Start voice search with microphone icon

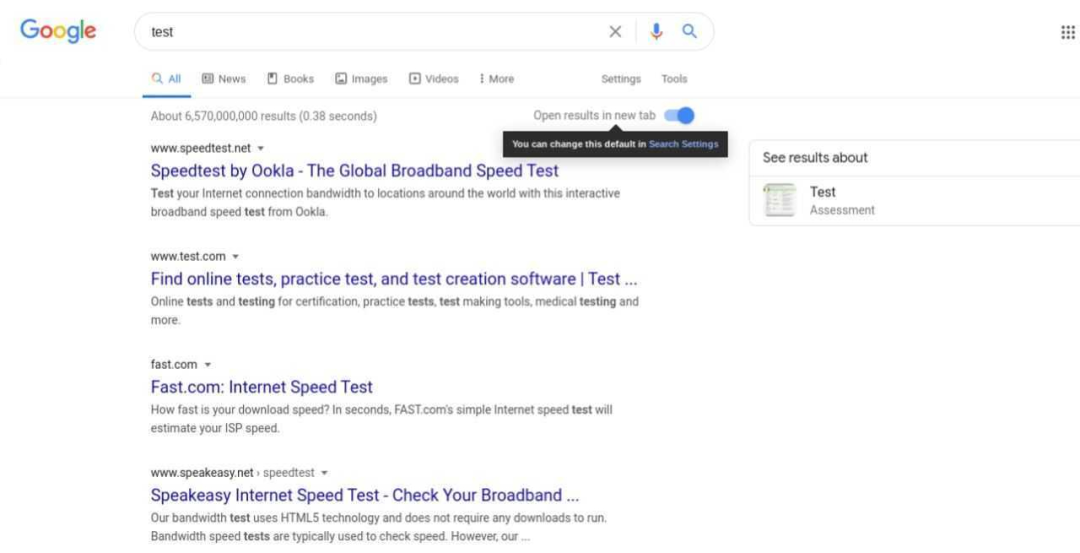click(x=656, y=32)
